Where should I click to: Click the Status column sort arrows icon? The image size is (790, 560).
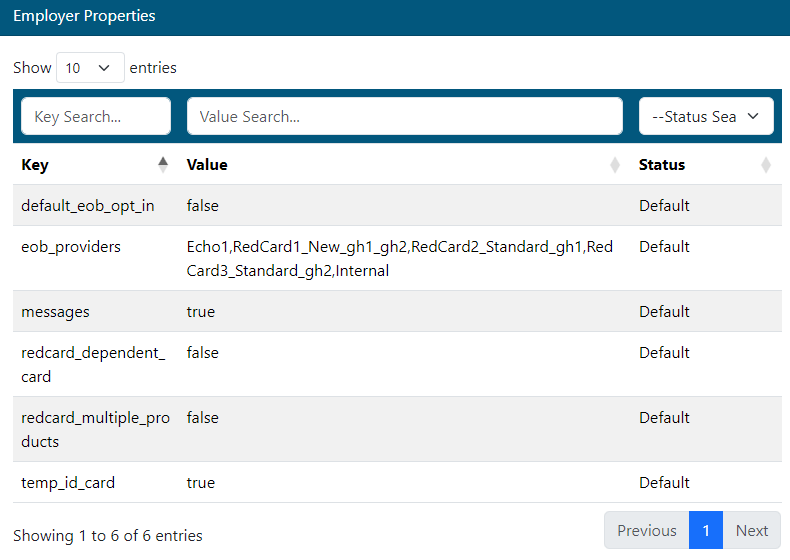click(x=766, y=165)
